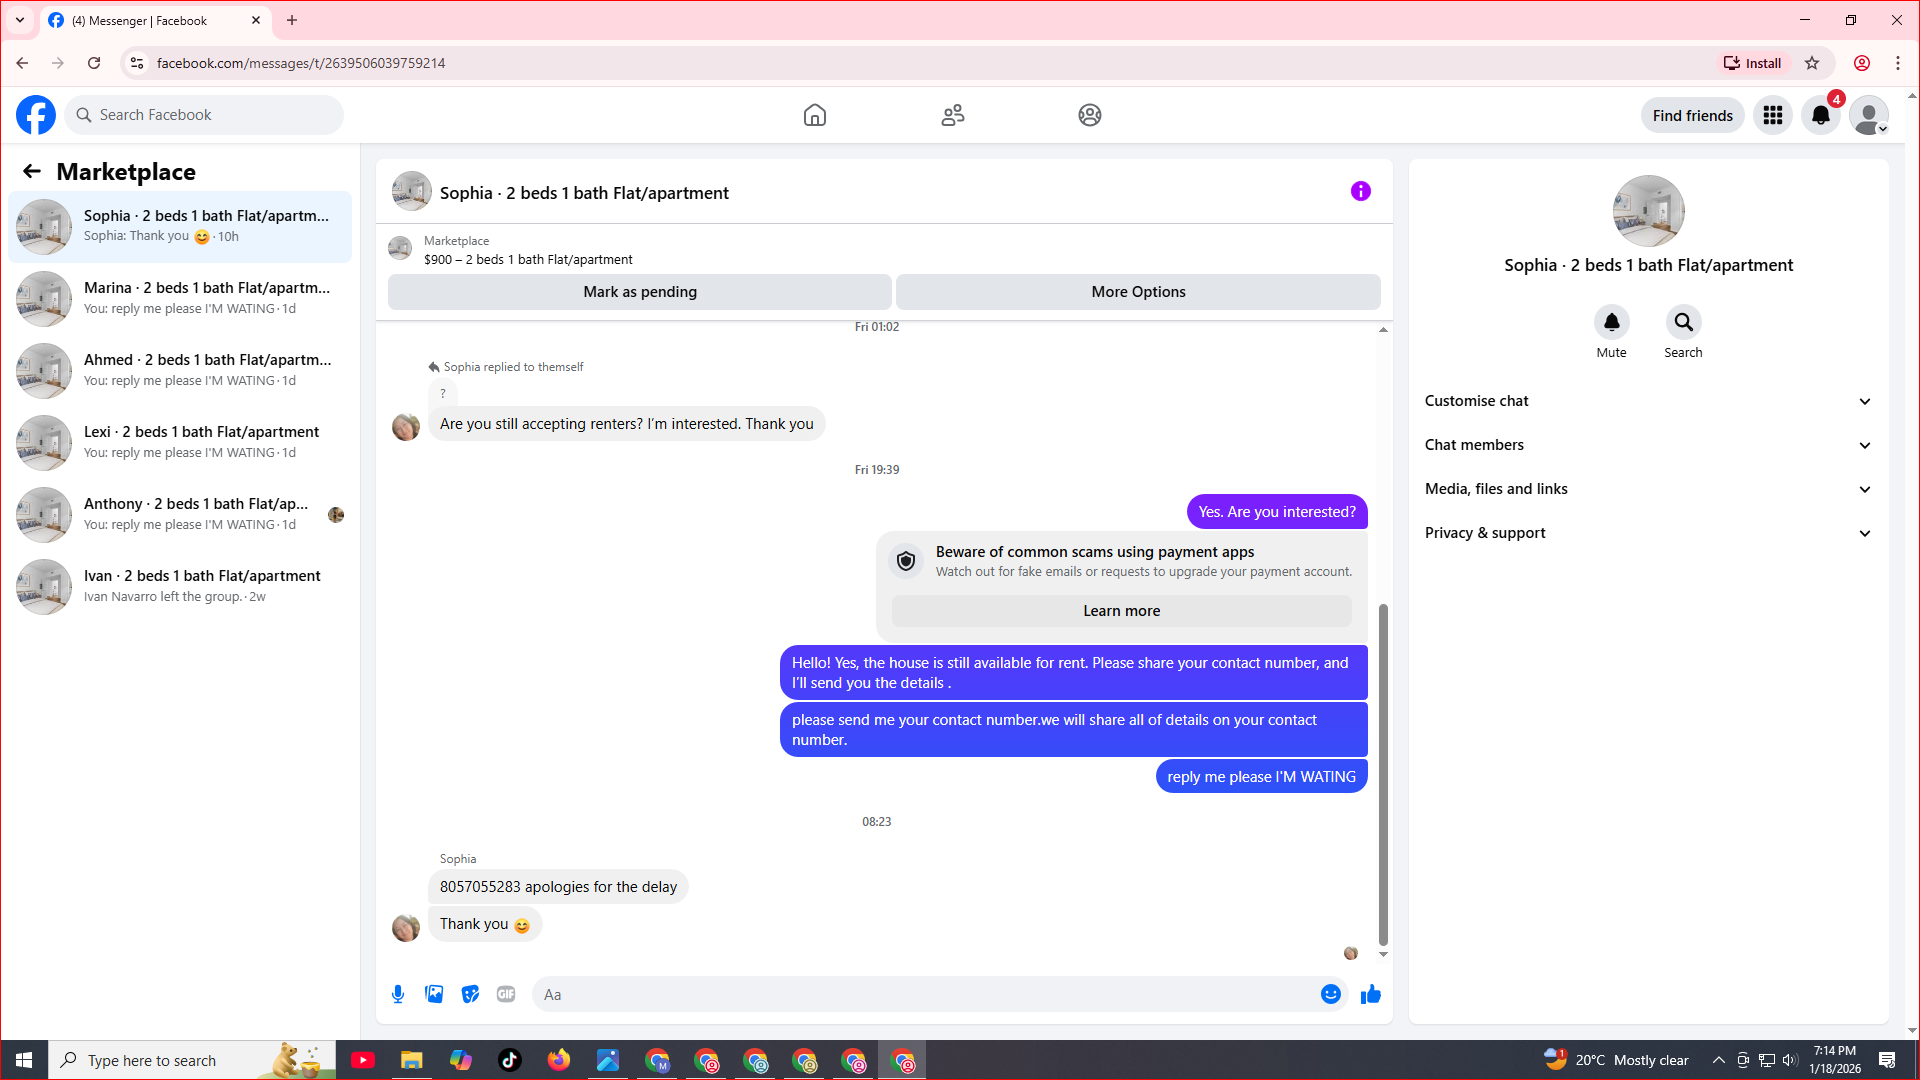This screenshot has width=1920, height=1080.
Task: Click Learn more about scams
Action: 1121,611
